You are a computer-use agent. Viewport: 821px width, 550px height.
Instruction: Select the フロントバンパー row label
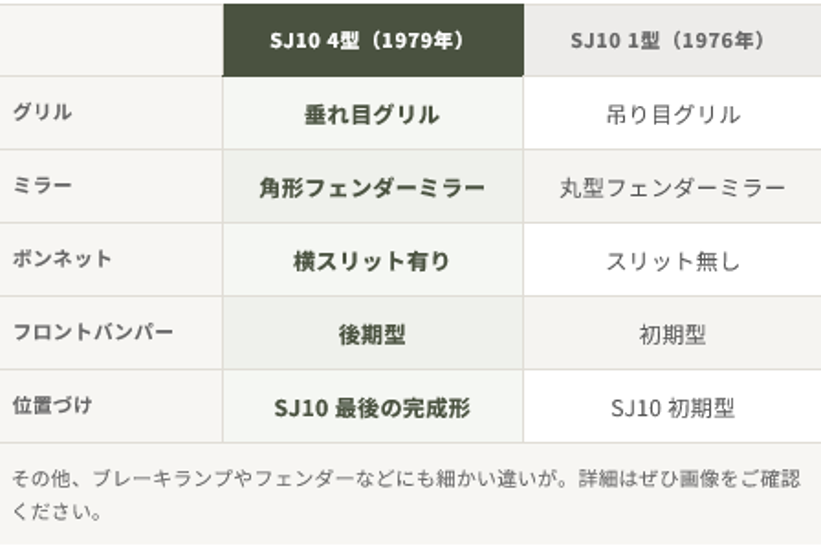point(93,332)
